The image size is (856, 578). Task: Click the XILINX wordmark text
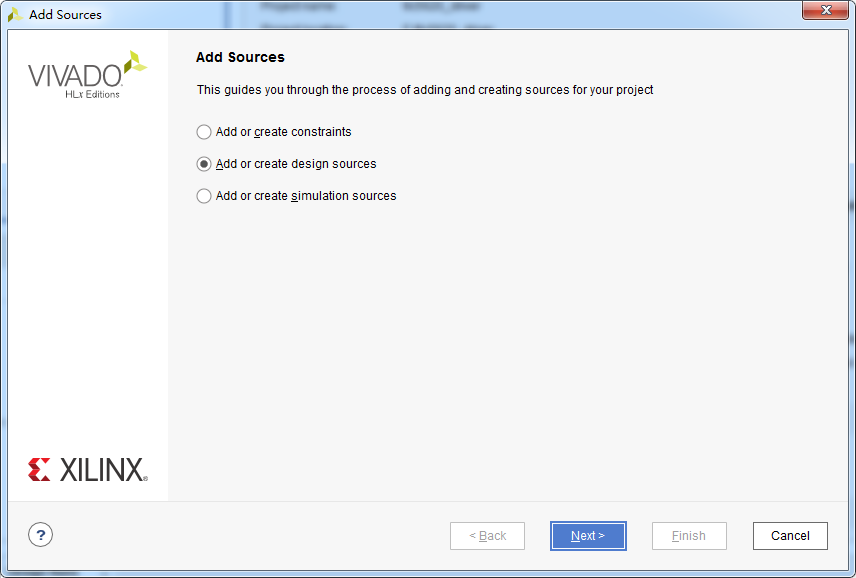point(103,470)
